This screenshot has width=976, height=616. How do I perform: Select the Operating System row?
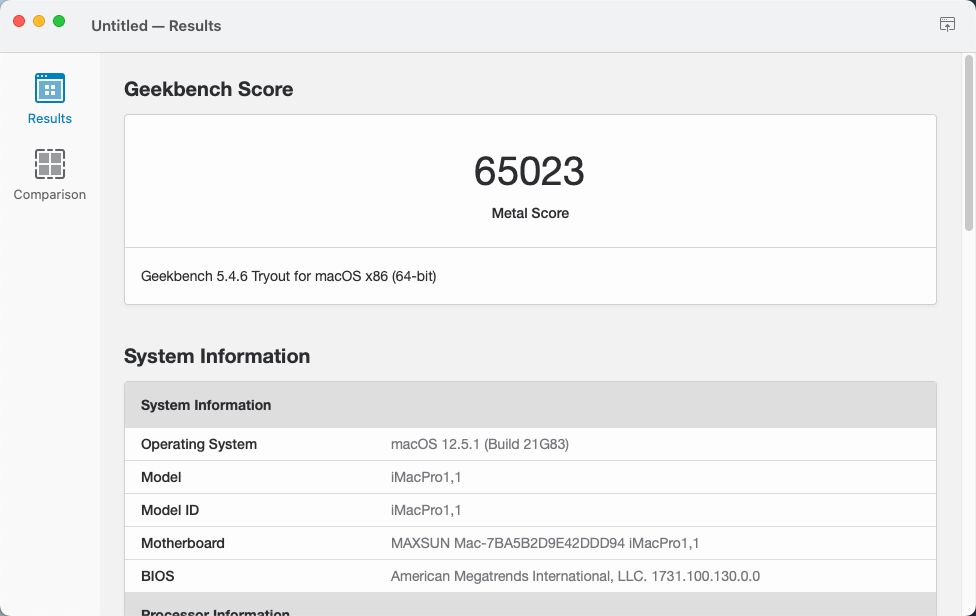click(530, 444)
